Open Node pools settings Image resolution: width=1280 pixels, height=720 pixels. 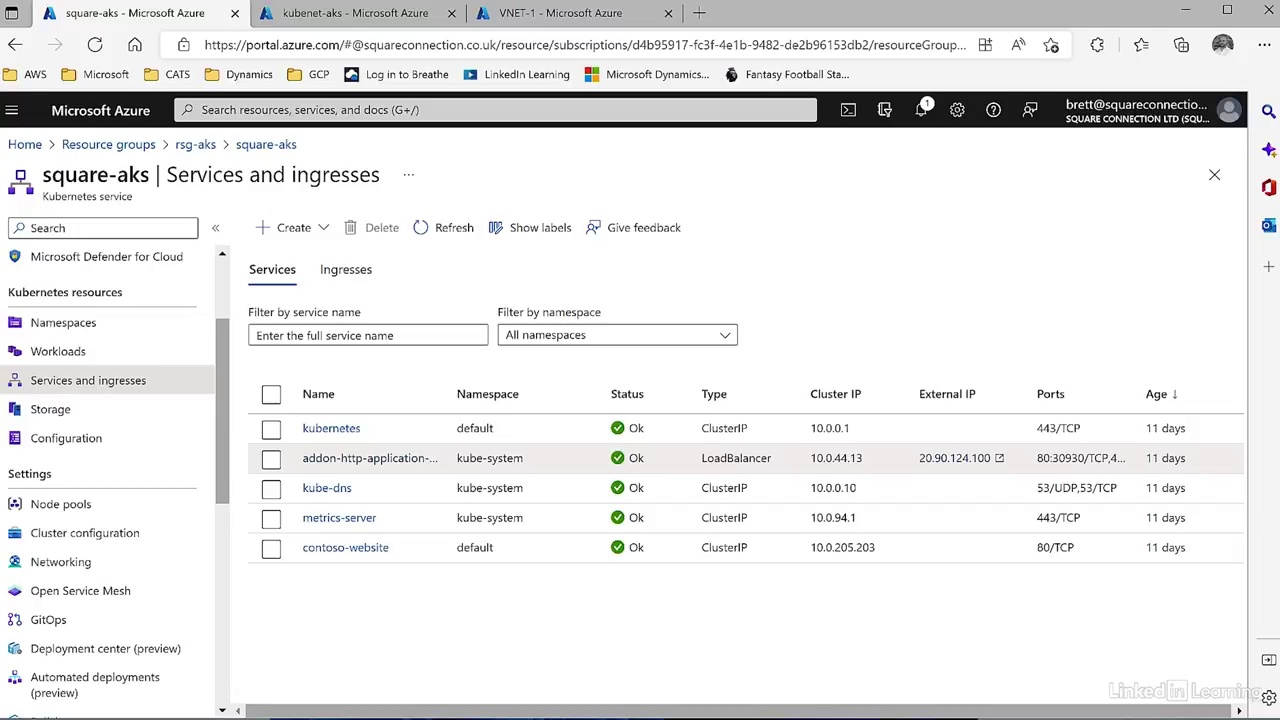tap(60, 504)
